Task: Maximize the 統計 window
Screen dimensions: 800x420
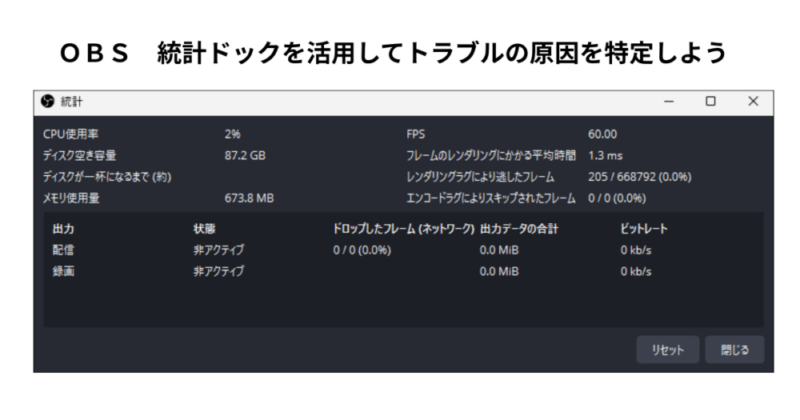Action: pos(710,102)
